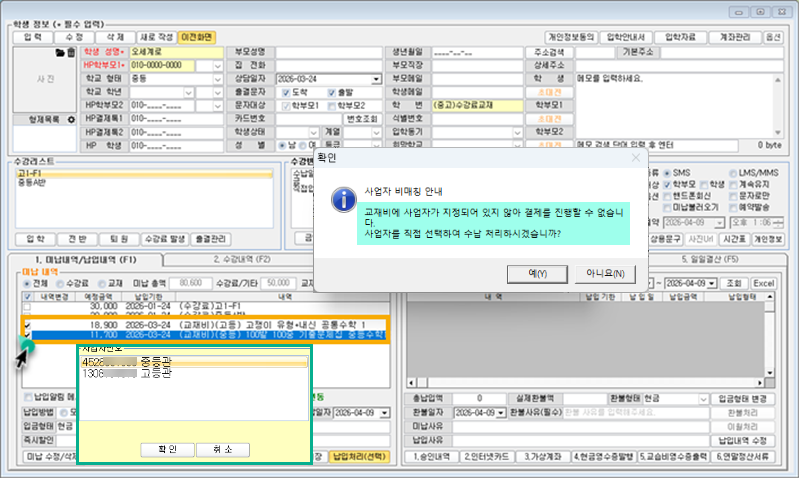Screen dimensions: 800x479
Task: Click the blue info icon in the dialog
Action: point(341,195)
